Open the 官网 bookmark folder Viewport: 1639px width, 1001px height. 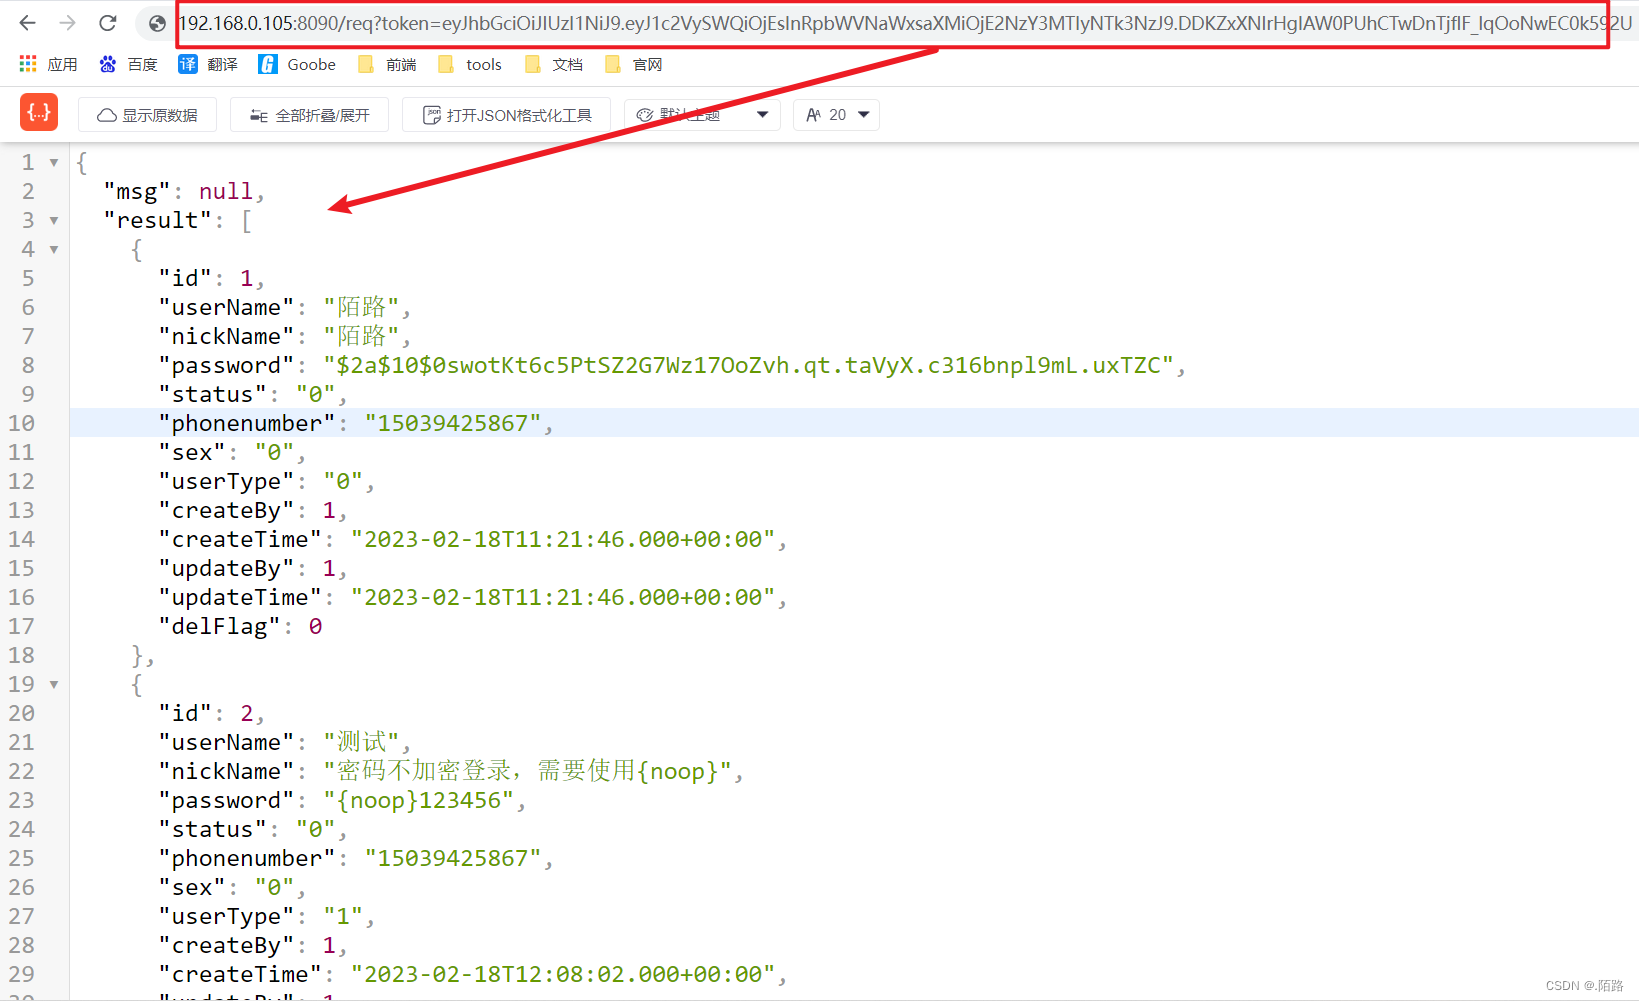(634, 64)
